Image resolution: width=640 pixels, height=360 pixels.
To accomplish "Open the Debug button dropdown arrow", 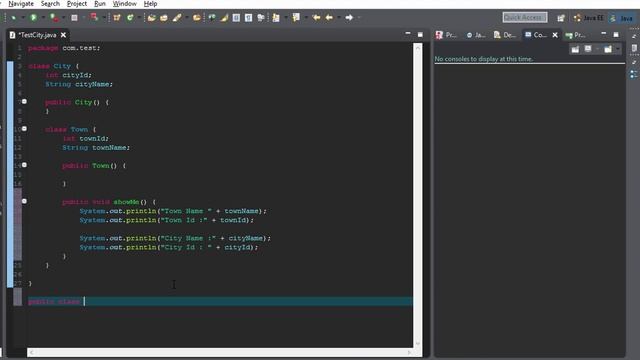I will pos(22,18).
